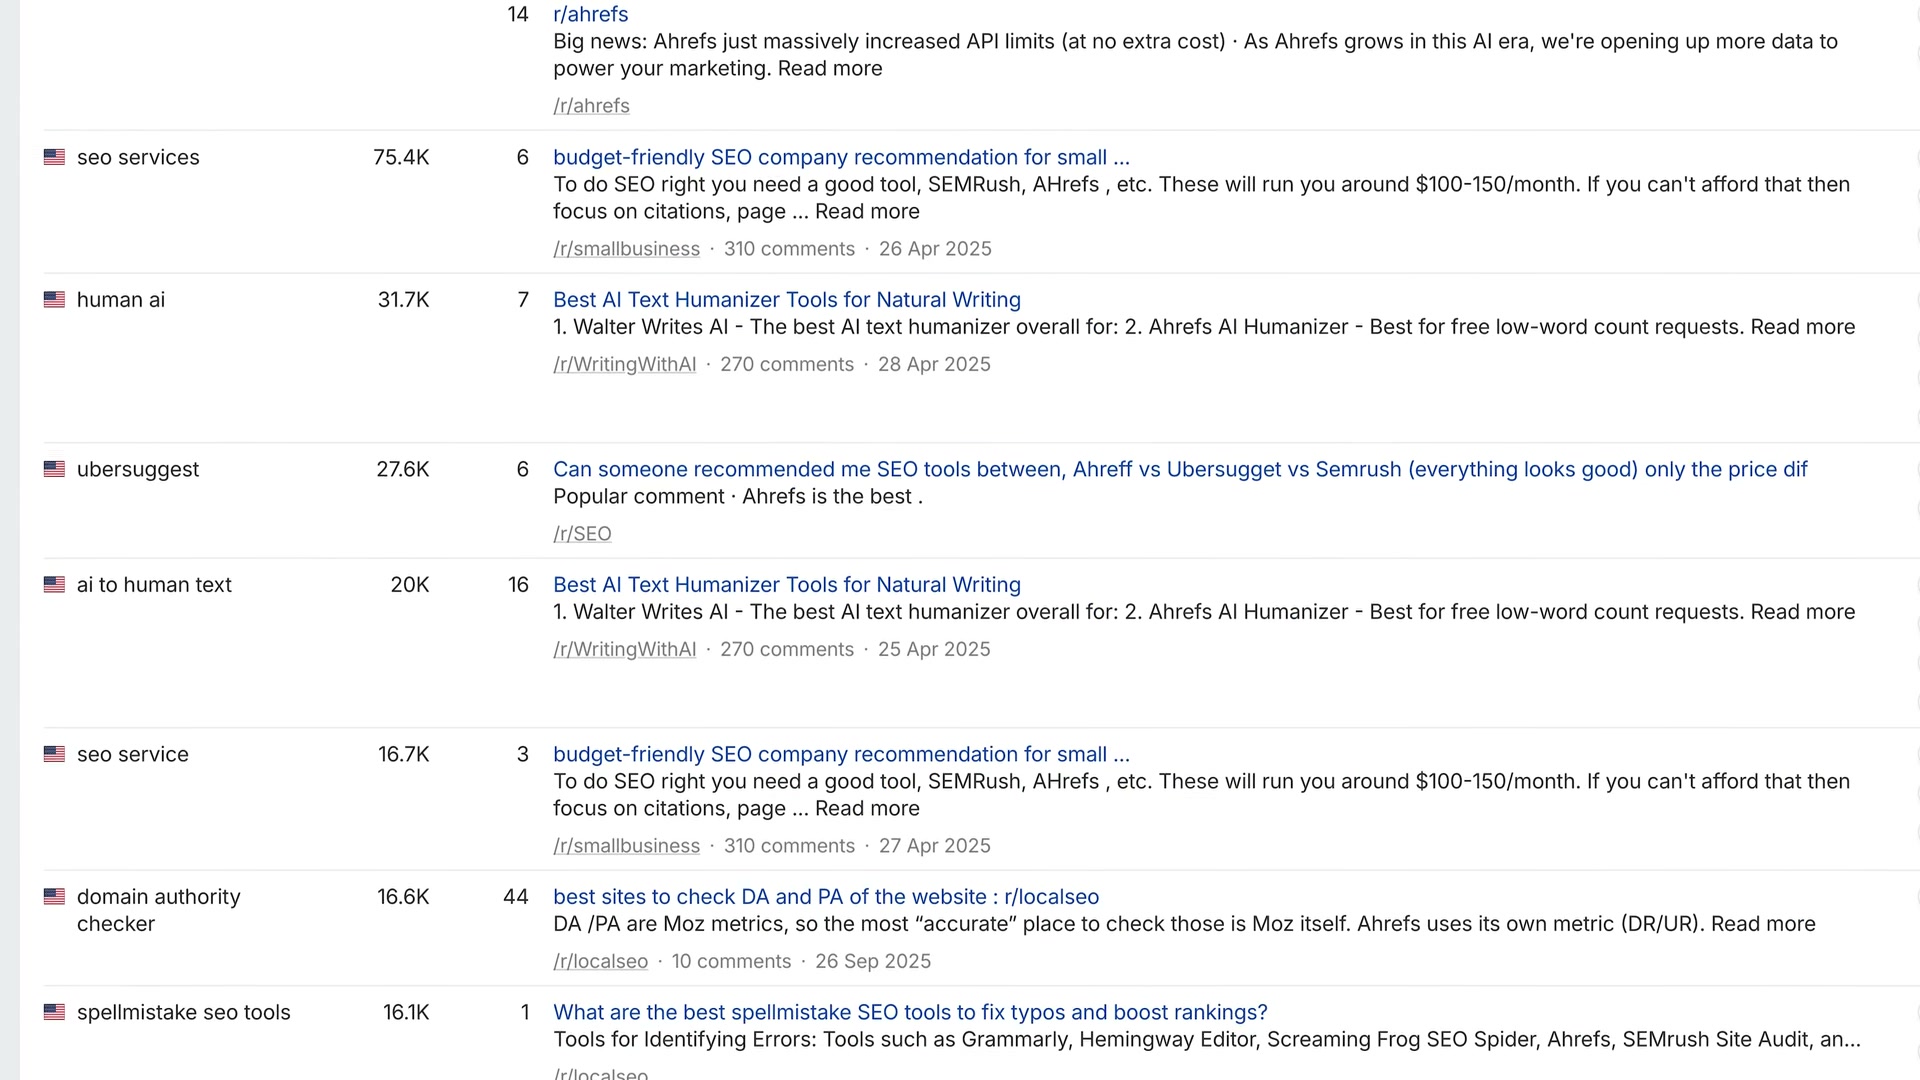Click the US flag beside ubersuggest
The width and height of the screenshot is (1920, 1080).
pos(55,469)
